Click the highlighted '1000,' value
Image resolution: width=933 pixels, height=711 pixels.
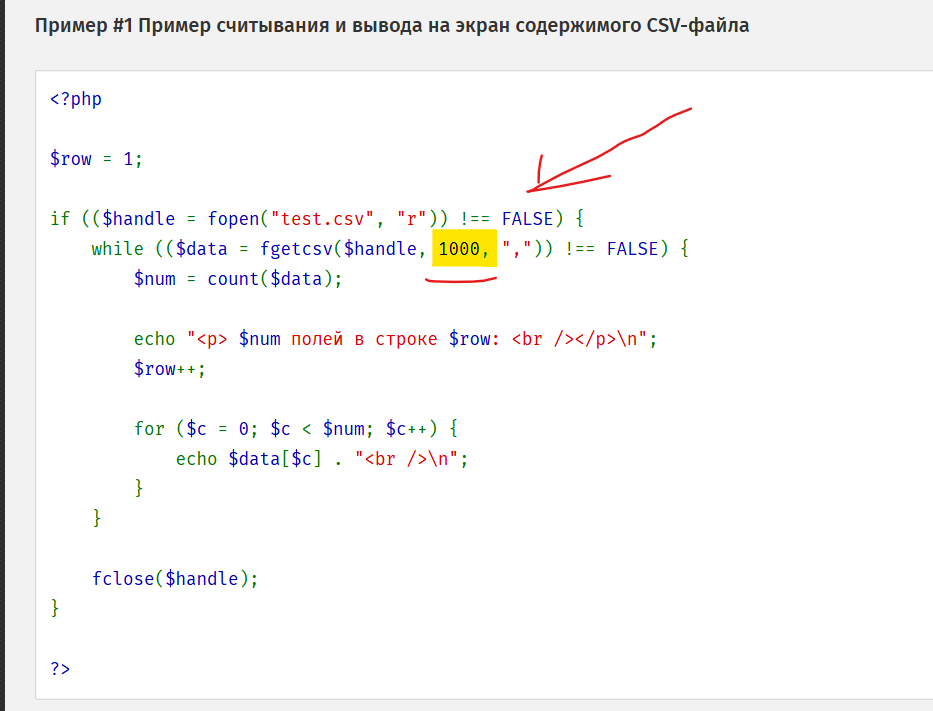[x=464, y=248]
